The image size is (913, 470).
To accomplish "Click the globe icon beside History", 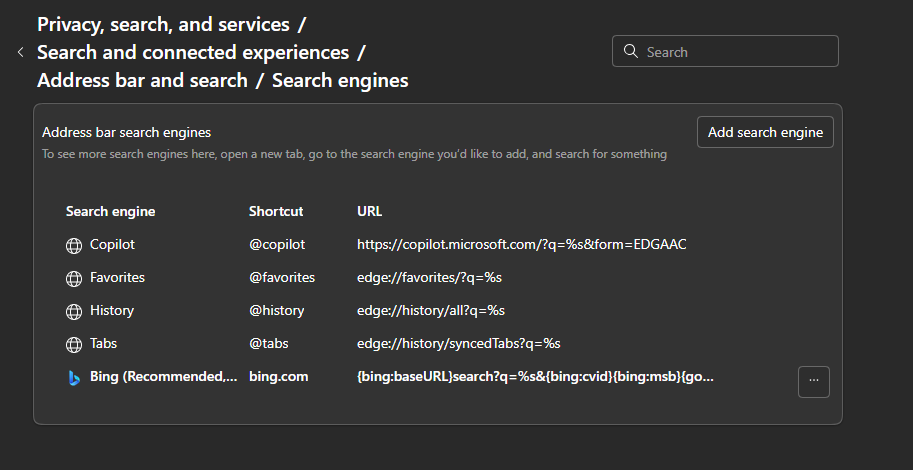I will pyautogui.click(x=73, y=311).
